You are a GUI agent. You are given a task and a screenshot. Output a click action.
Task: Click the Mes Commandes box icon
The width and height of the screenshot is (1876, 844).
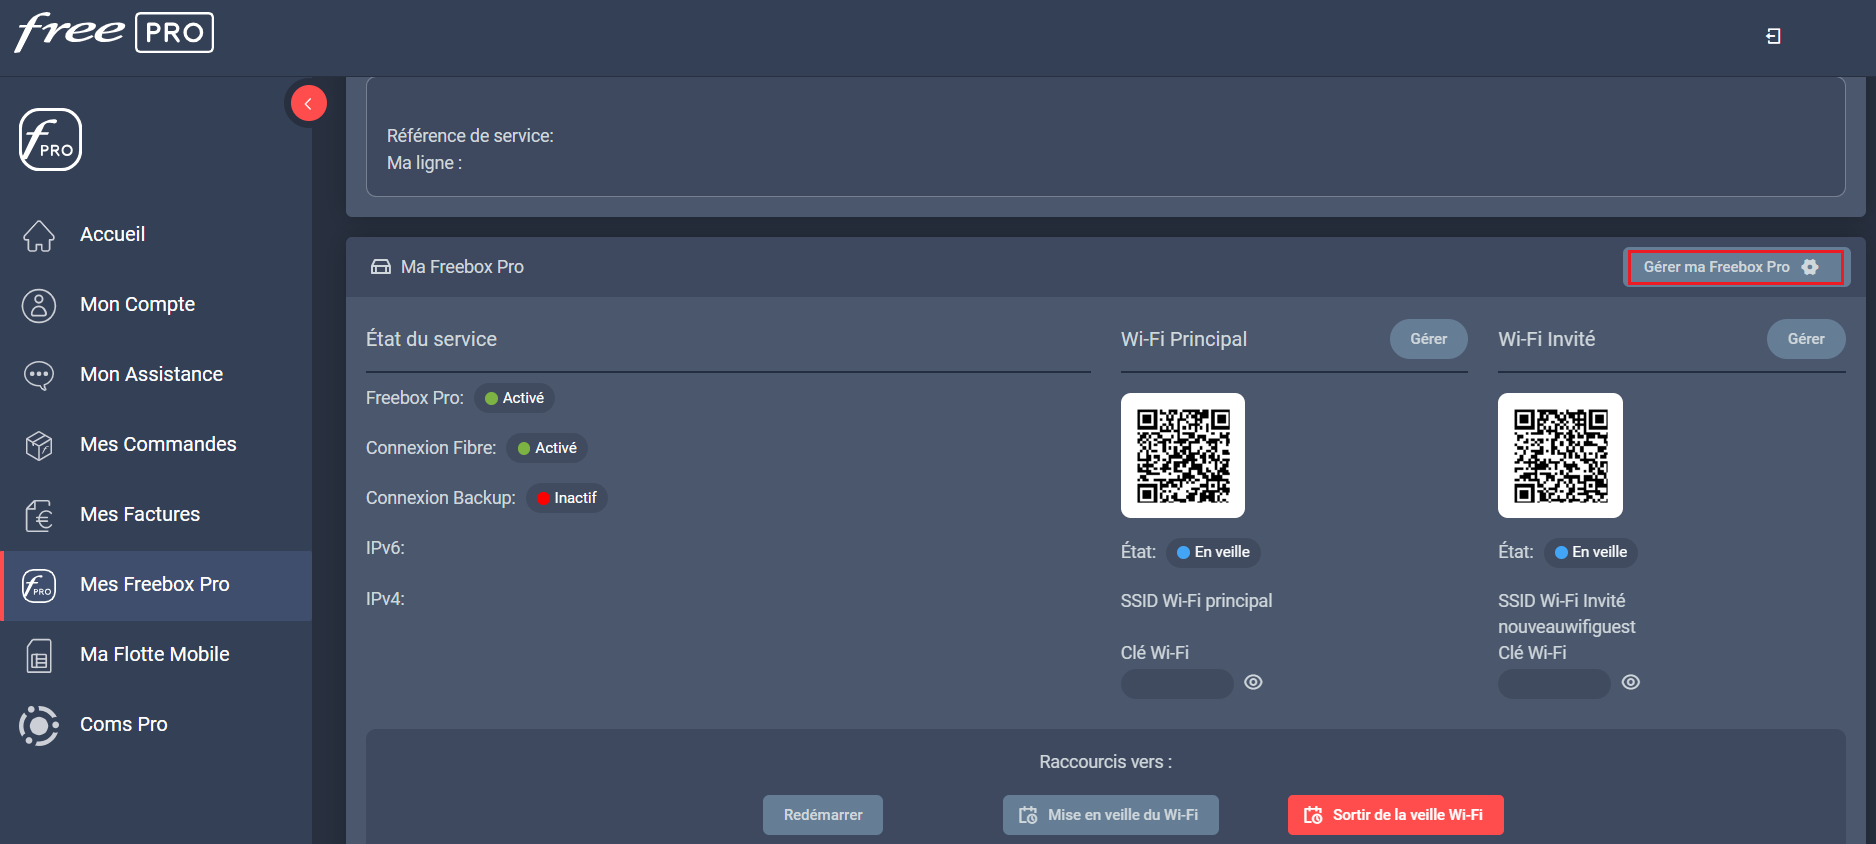pyautogui.click(x=39, y=446)
